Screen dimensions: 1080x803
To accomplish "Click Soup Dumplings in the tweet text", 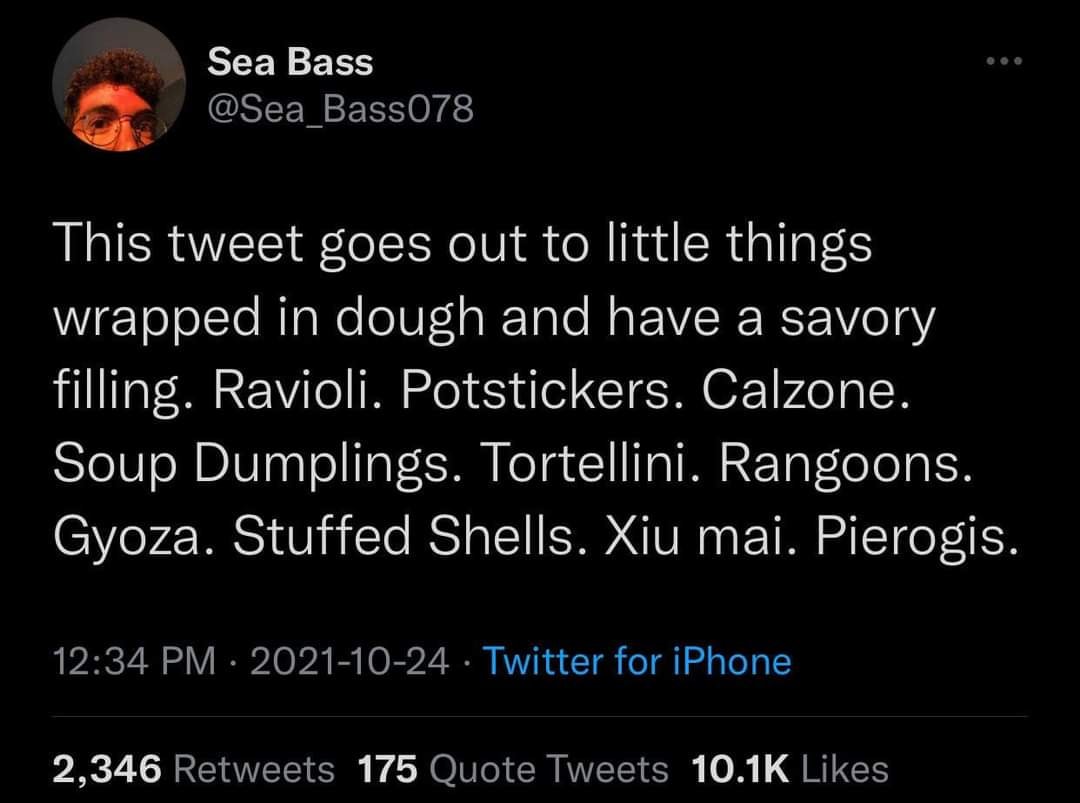I will pyautogui.click(x=259, y=464).
